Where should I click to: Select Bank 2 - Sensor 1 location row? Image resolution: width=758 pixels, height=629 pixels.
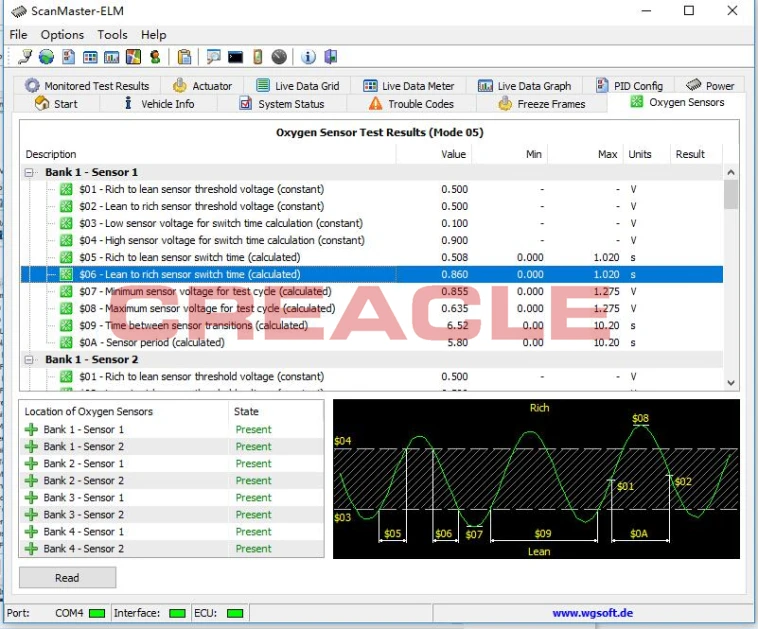coord(171,464)
